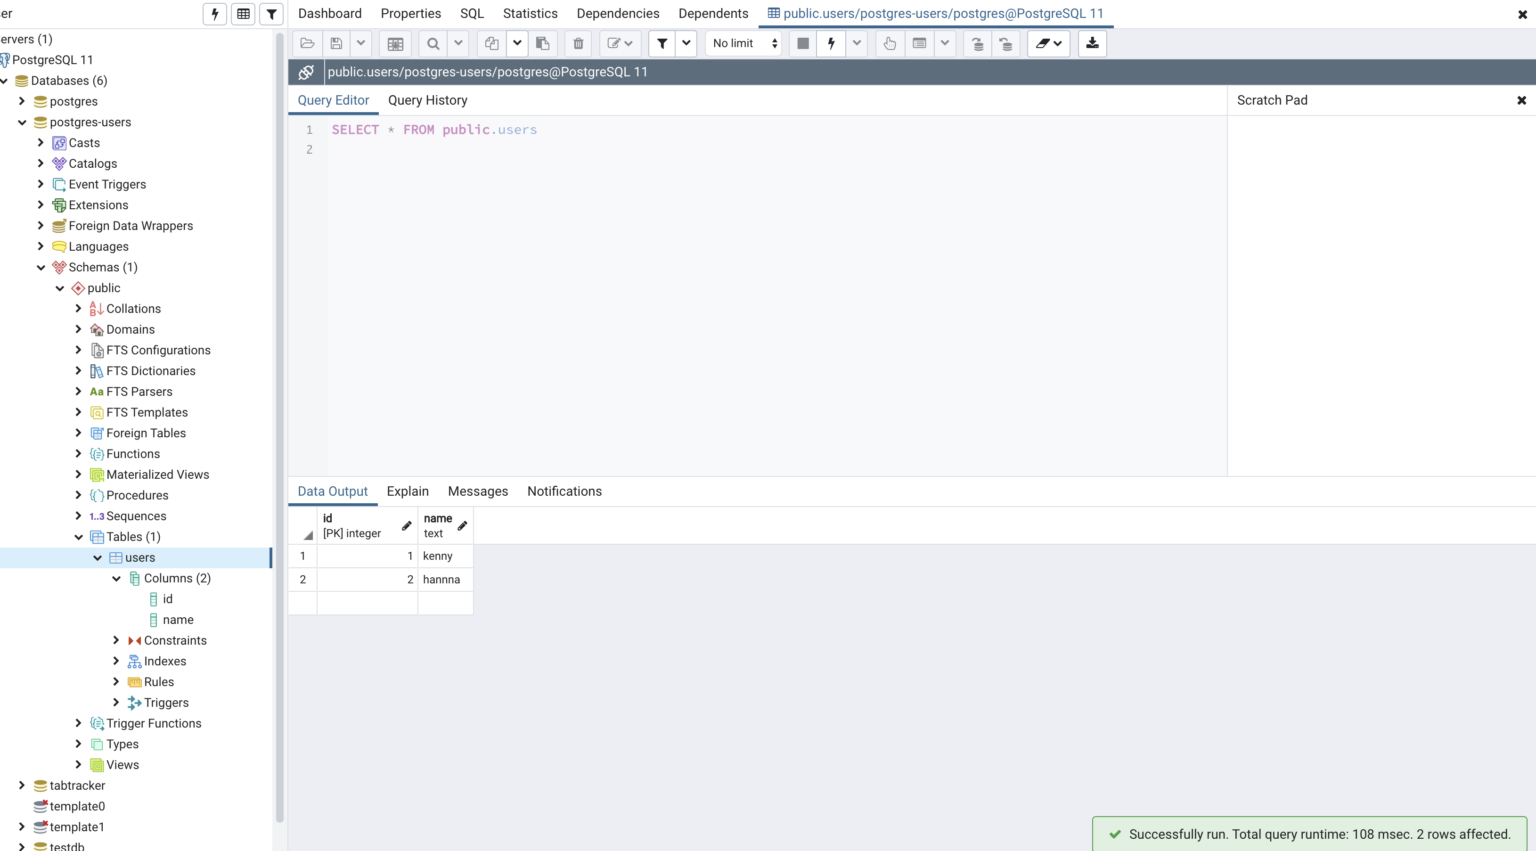Viewport: 1536px width, 851px height.
Task: Expand the Execute options chevron dropdown
Action: [857, 43]
